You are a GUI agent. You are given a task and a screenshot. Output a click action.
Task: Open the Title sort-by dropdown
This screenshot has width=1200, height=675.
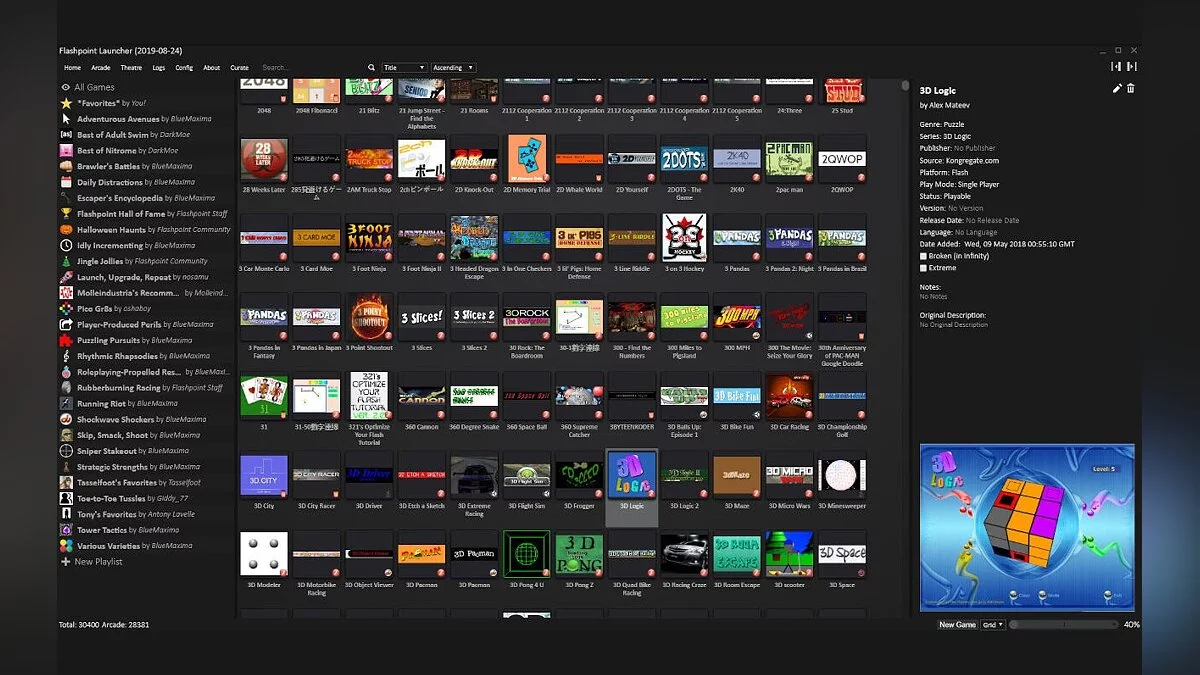click(x=404, y=68)
